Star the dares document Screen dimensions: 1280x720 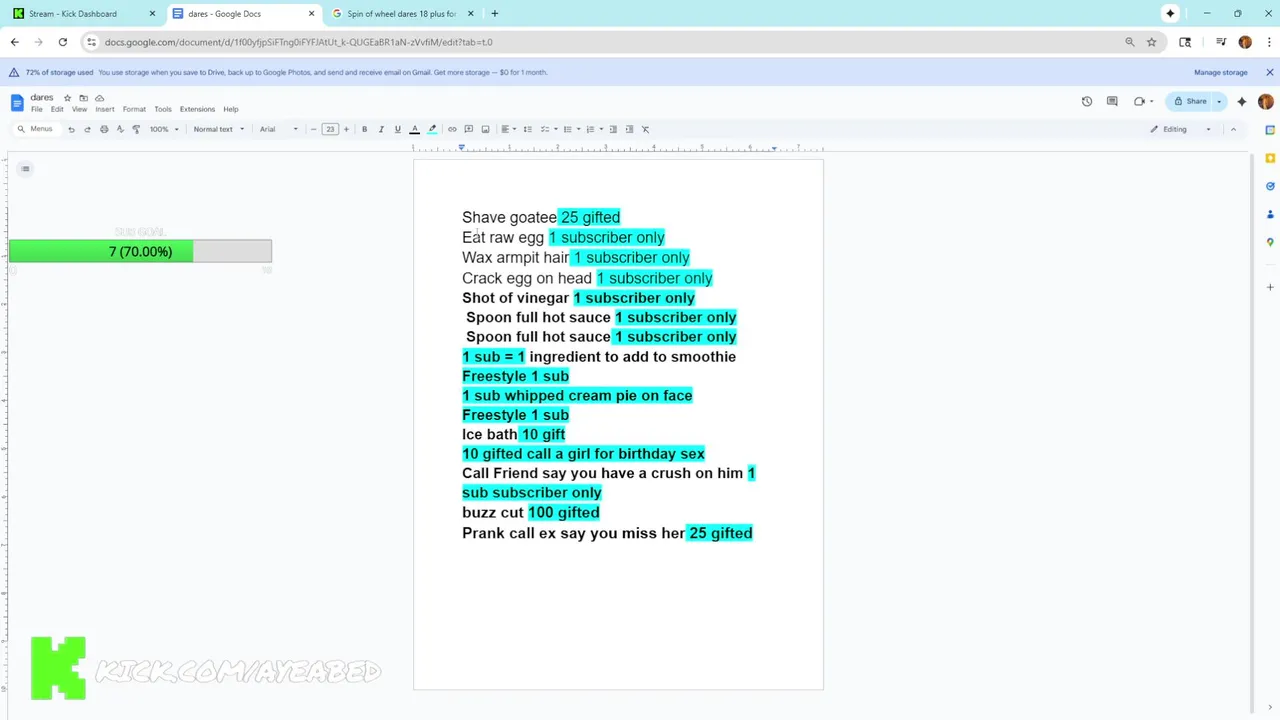tap(67, 98)
